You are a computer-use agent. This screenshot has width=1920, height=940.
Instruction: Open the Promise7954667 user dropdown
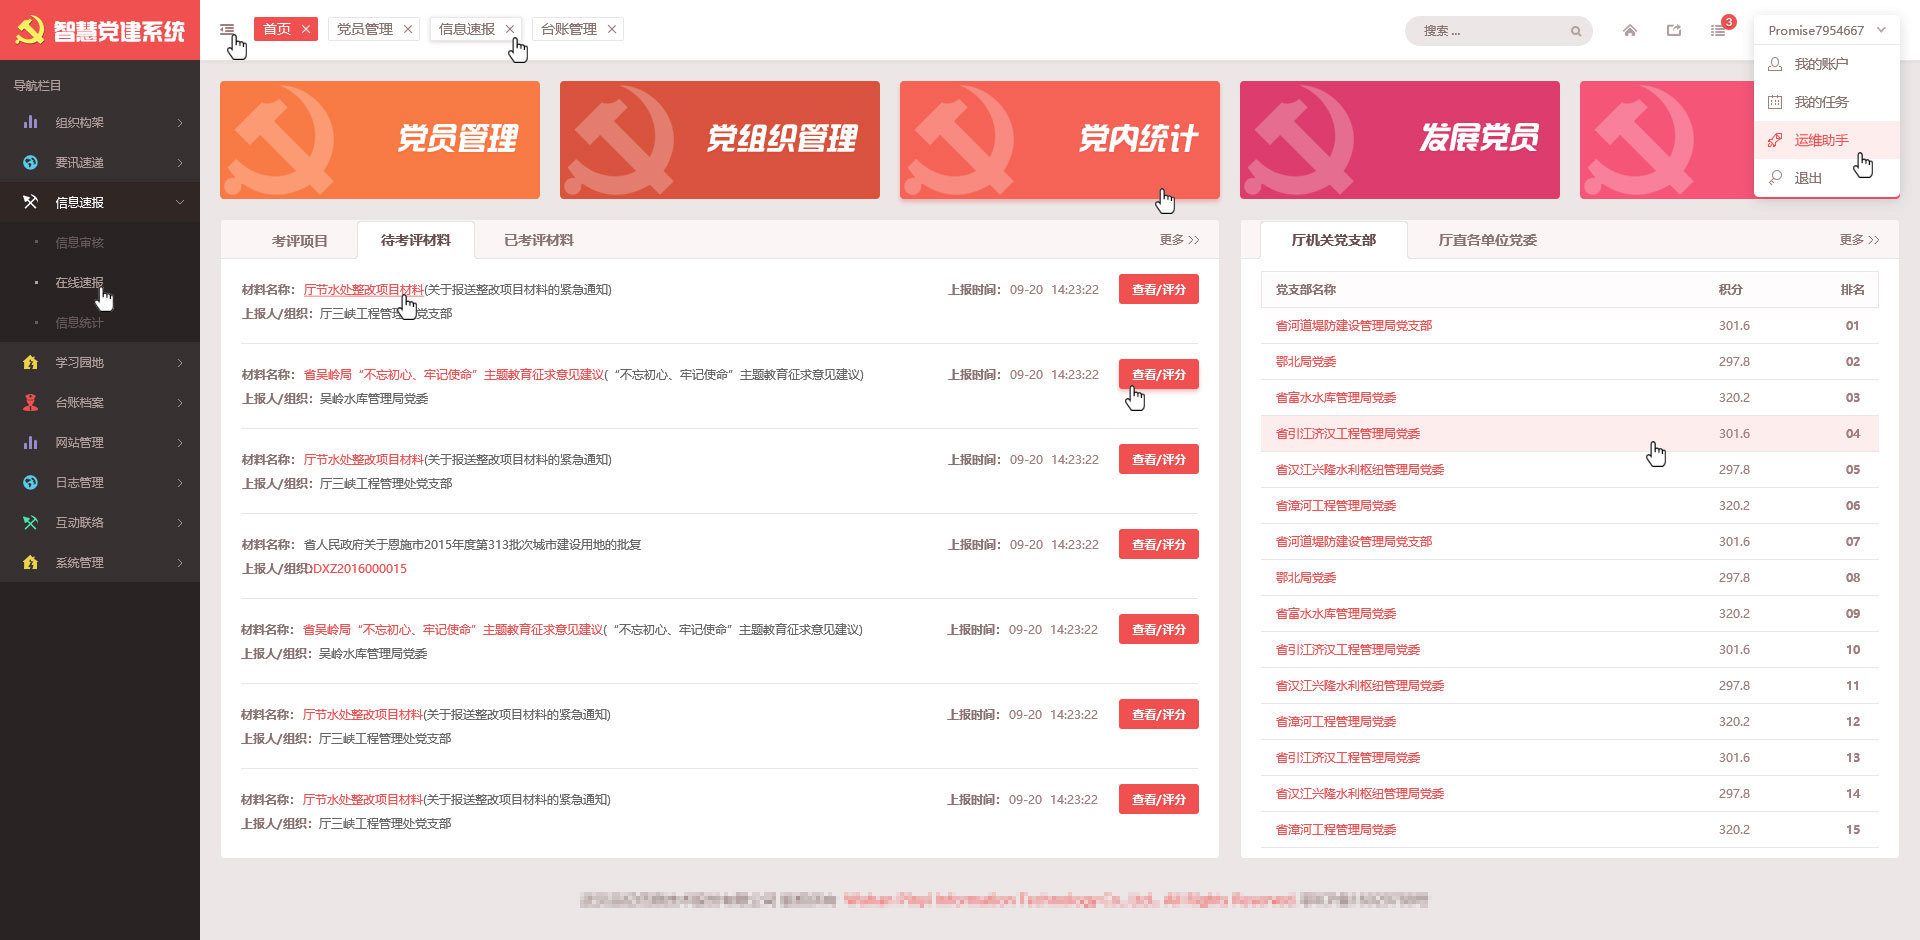(1826, 30)
